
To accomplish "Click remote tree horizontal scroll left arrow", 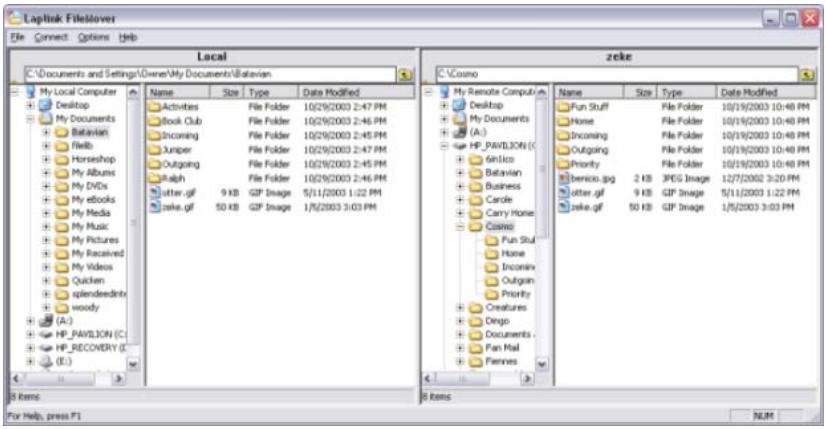I will (428, 378).
